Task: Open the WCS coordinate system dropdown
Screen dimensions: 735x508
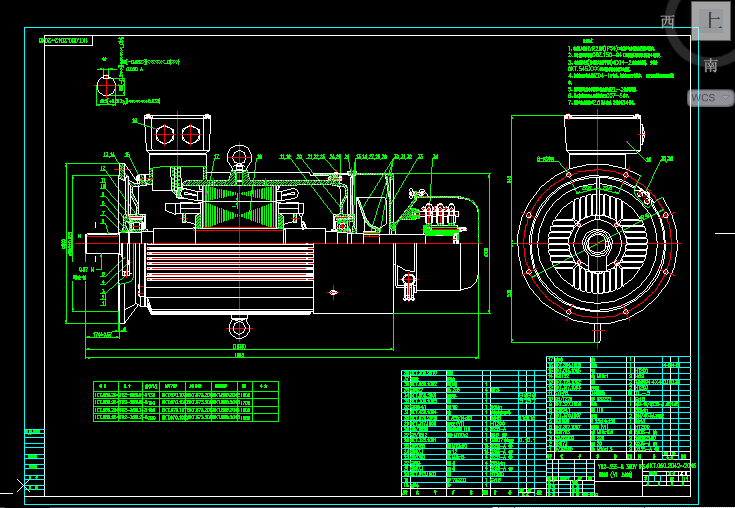Action: click(x=709, y=98)
